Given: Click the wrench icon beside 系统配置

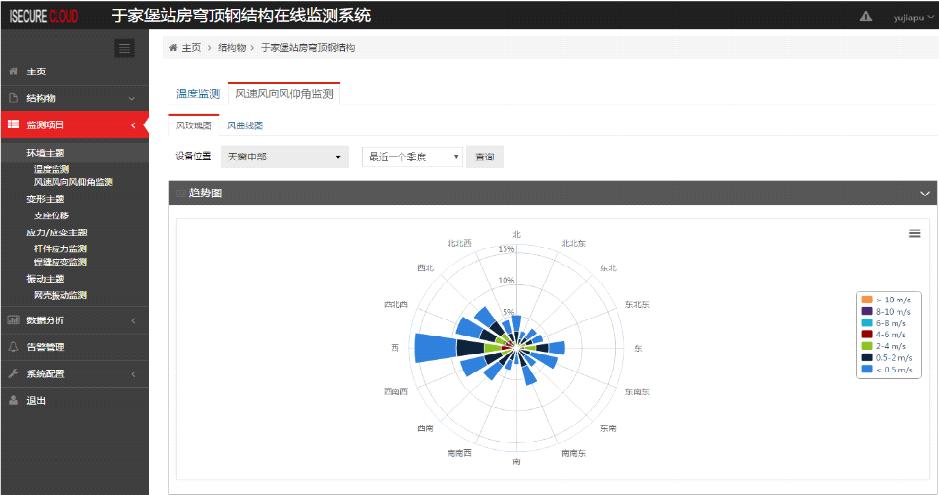Looking at the screenshot, I should [x=13, y=373].
